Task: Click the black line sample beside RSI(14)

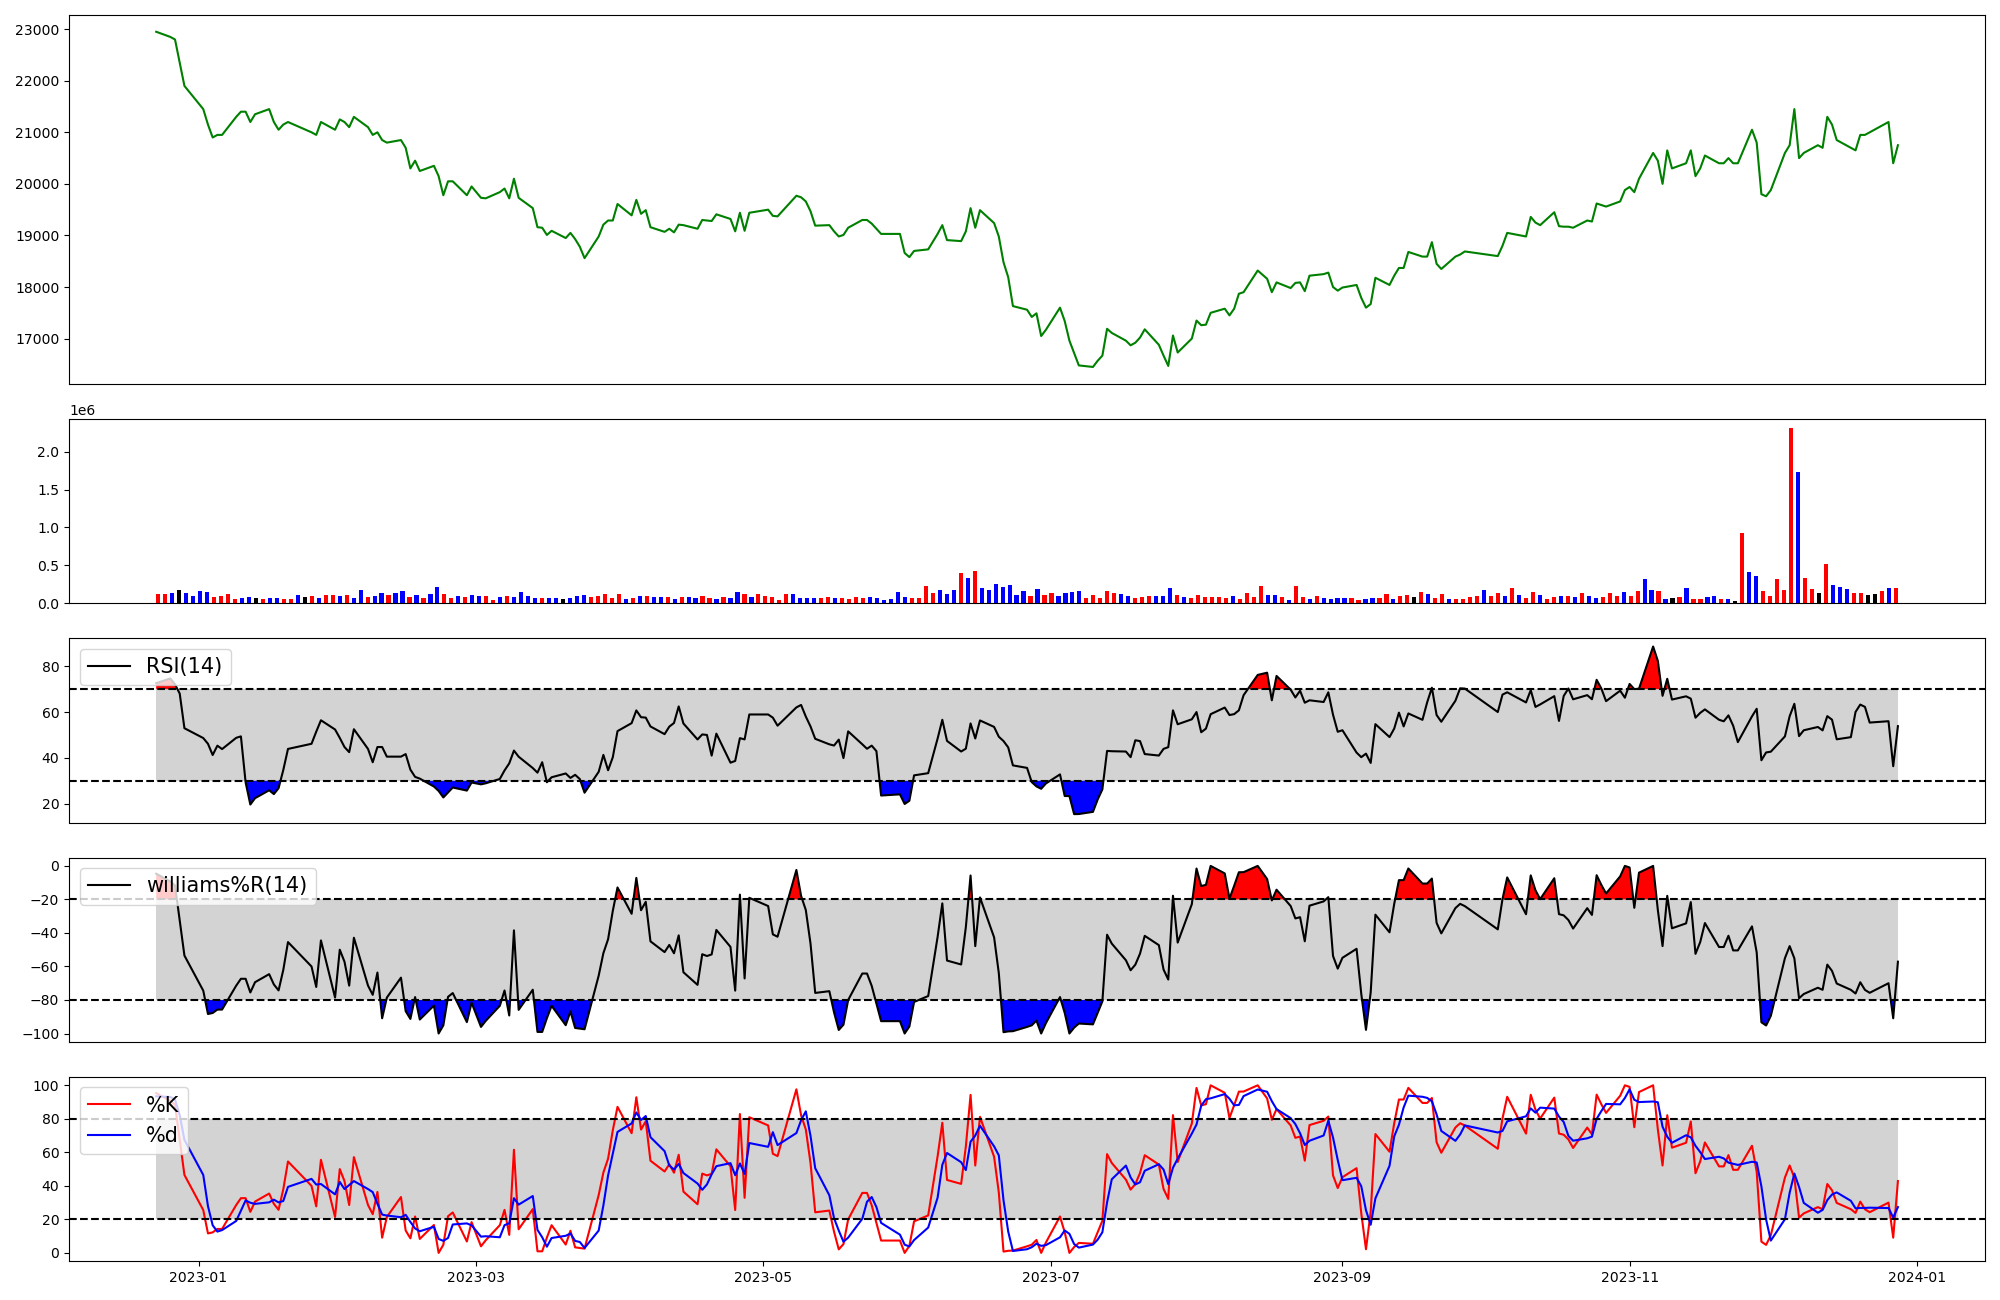Action: [109, 666]
